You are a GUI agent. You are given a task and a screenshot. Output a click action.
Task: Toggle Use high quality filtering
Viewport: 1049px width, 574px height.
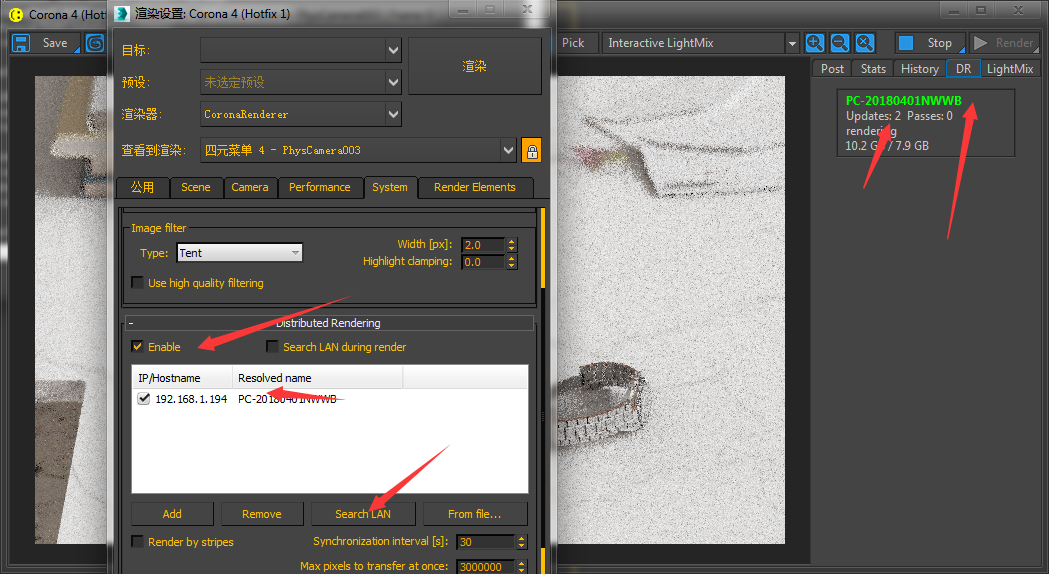137,283
